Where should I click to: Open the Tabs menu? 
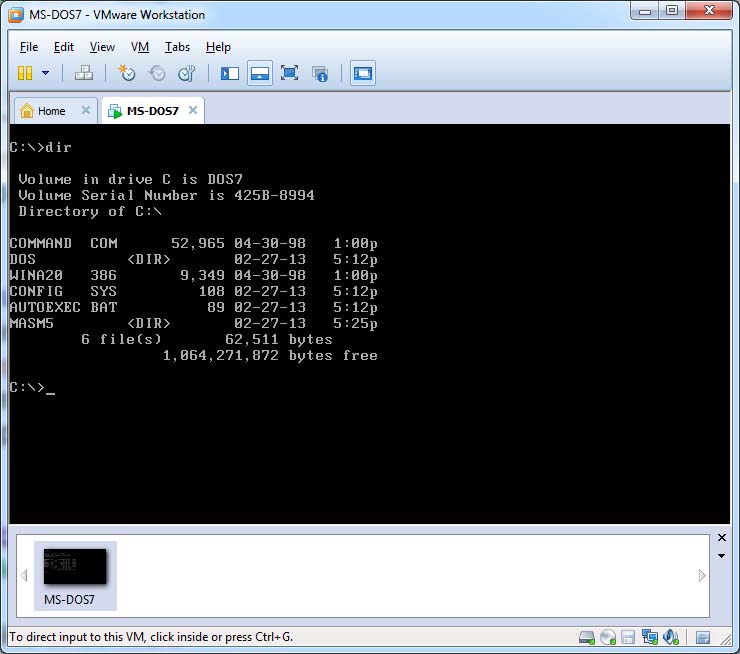[177, 47]
